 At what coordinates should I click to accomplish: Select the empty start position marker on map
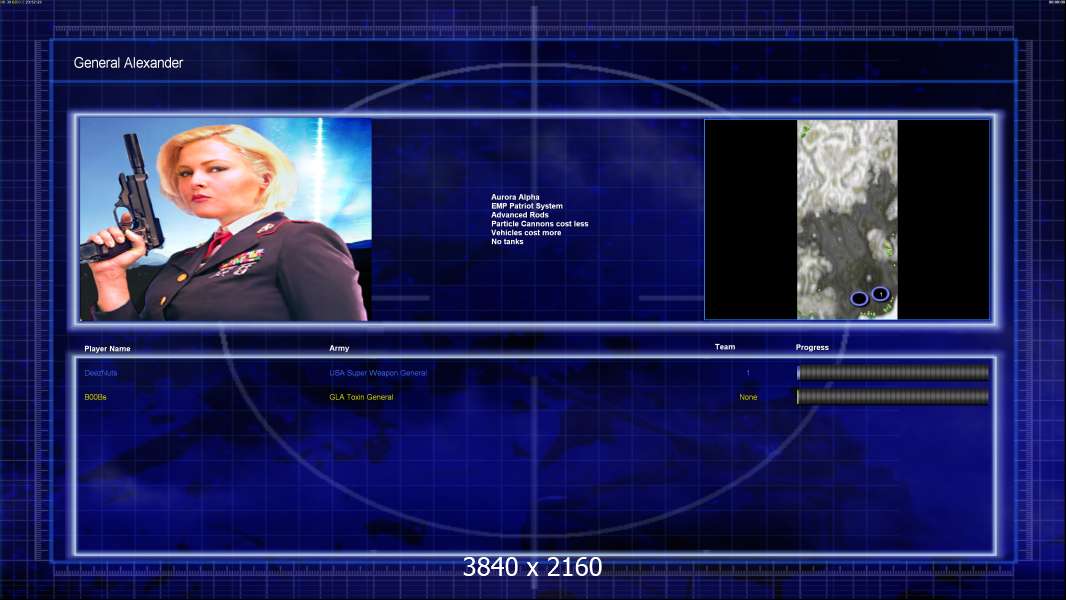point(859,298)
